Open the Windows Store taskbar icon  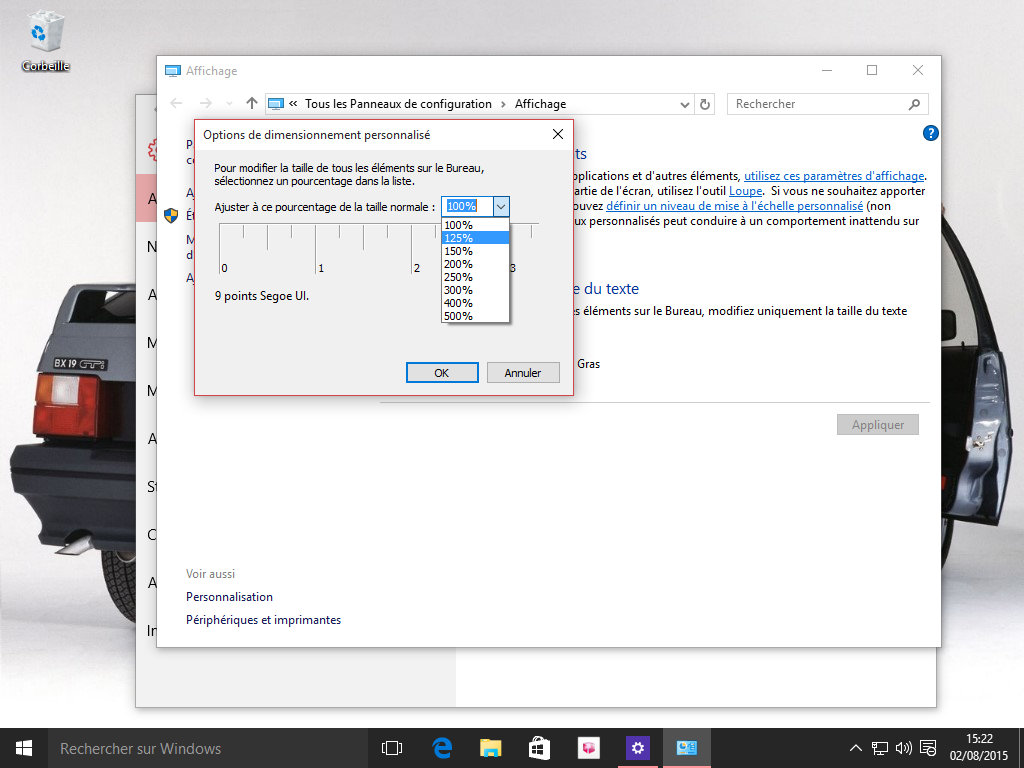[539, 748]
